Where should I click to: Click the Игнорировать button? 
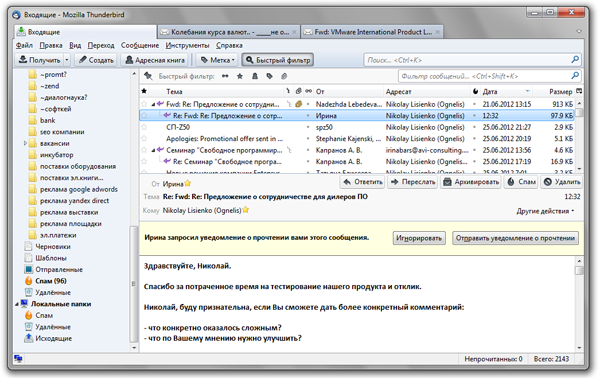click(x=419, y=238)
